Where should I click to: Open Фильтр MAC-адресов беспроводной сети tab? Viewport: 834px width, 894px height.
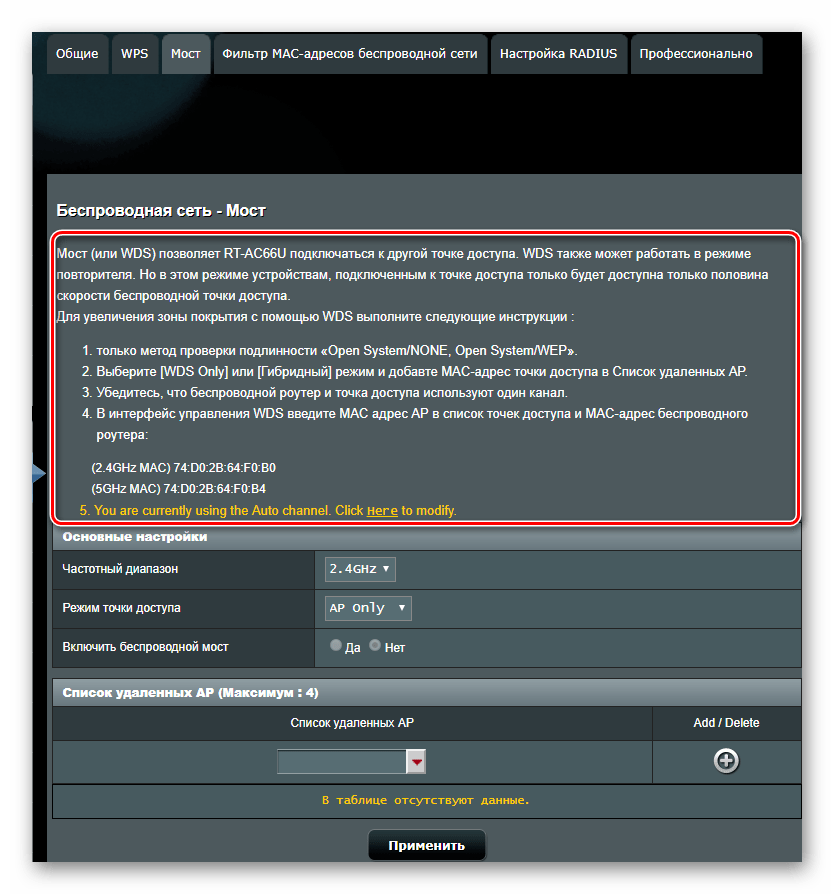pyautogui.click(x=350, y=54)
